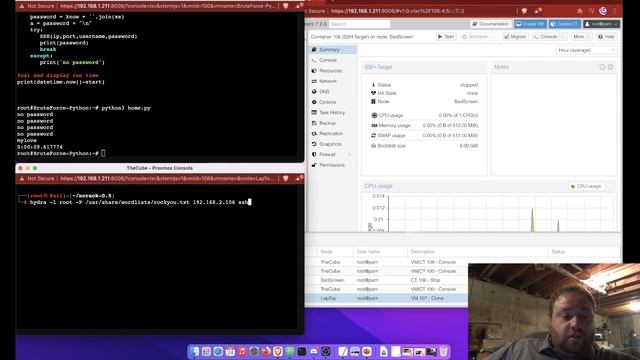Click the profile avatar in main browser toolbar
The height and width of the screenshot is (360, 640).
point(603,11)
